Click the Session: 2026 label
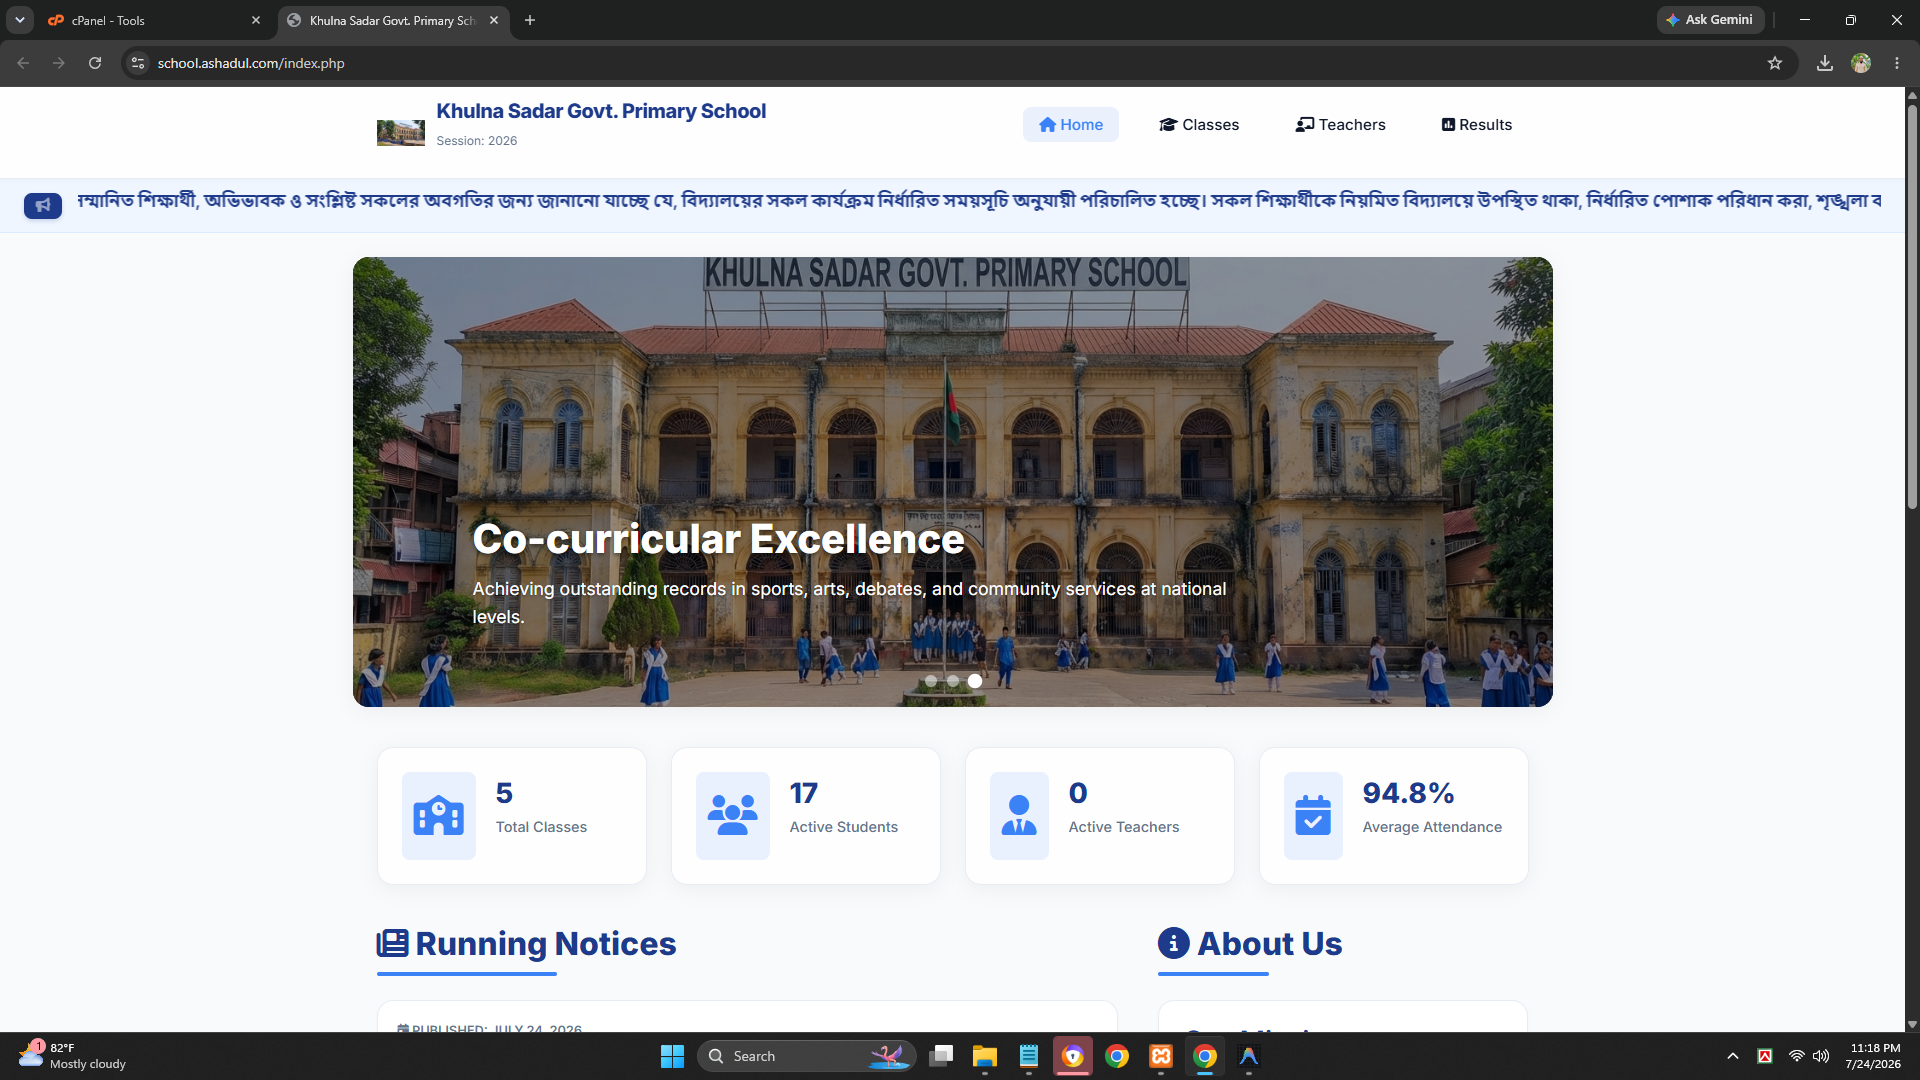1920x1080 pixels. point(477,141)
